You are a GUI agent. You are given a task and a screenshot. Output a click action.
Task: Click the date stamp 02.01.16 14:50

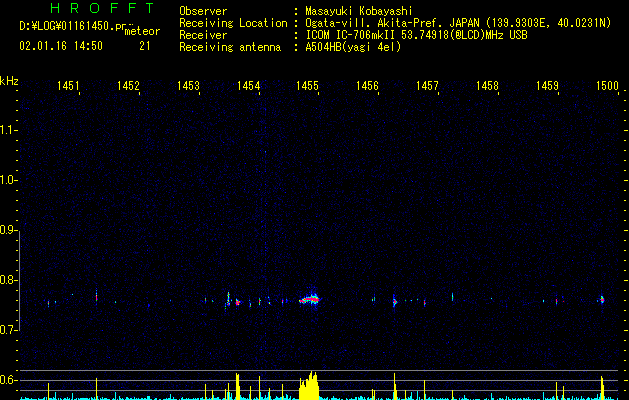(61, 46)
